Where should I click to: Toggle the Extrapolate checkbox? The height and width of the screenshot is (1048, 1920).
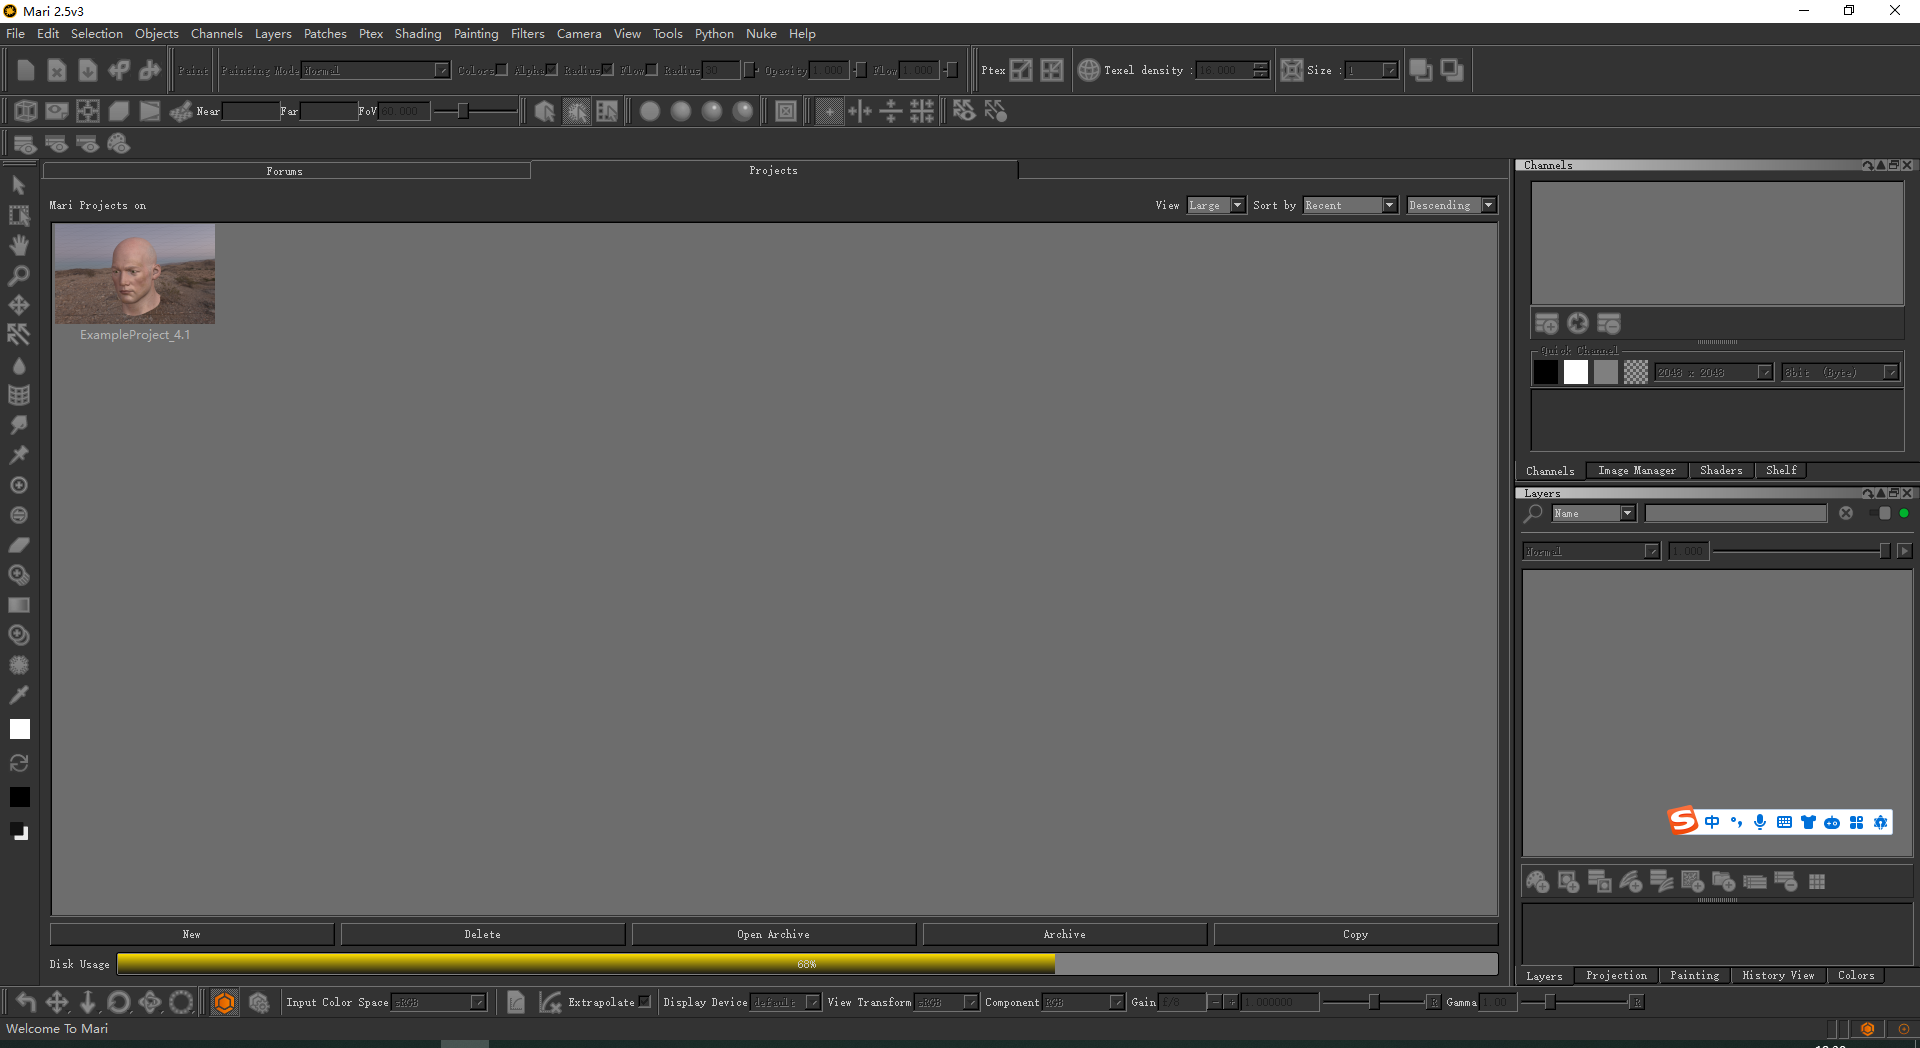(645, 1002)
